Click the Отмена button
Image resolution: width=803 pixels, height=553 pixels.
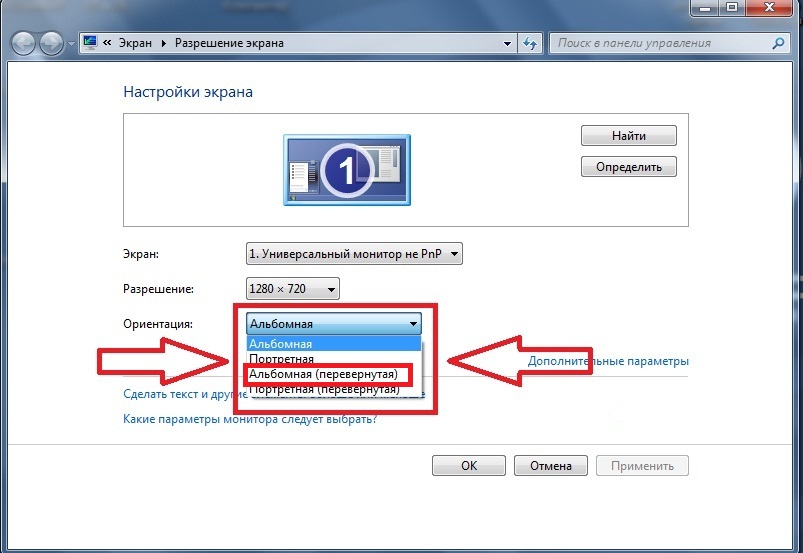(550, 466)
